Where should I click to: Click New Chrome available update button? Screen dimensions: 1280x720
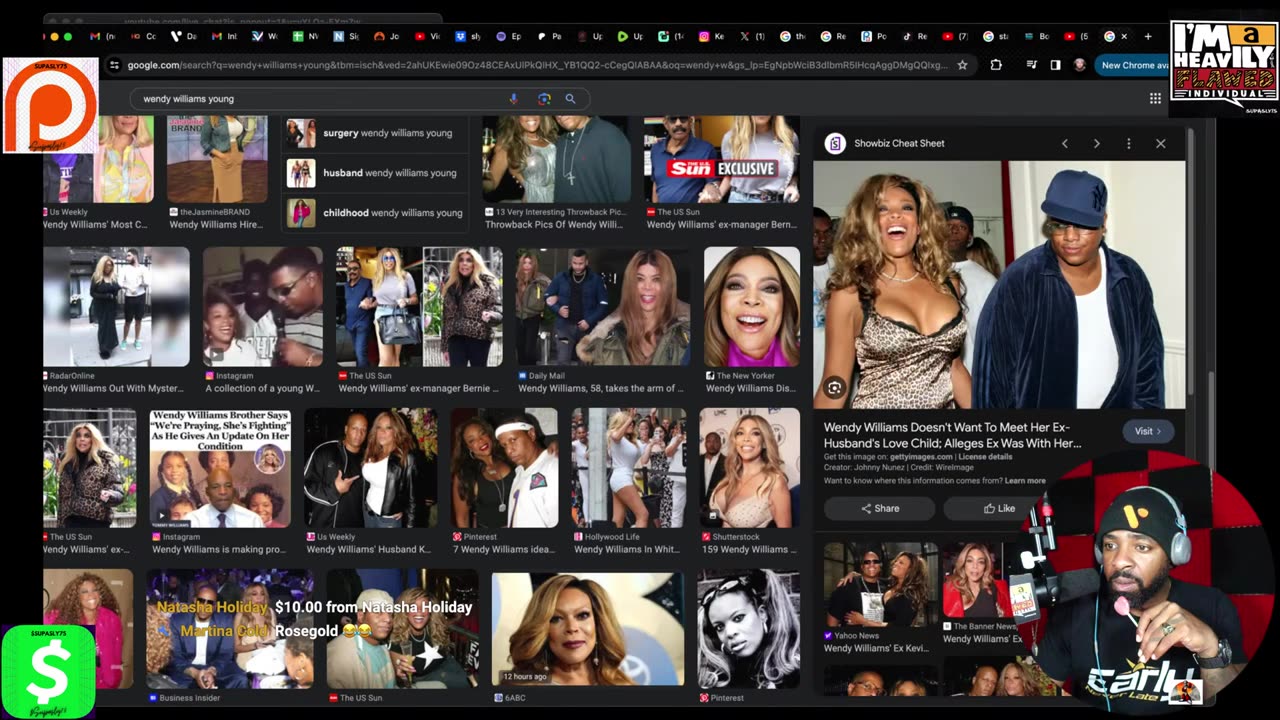[x=1132, y=65]
